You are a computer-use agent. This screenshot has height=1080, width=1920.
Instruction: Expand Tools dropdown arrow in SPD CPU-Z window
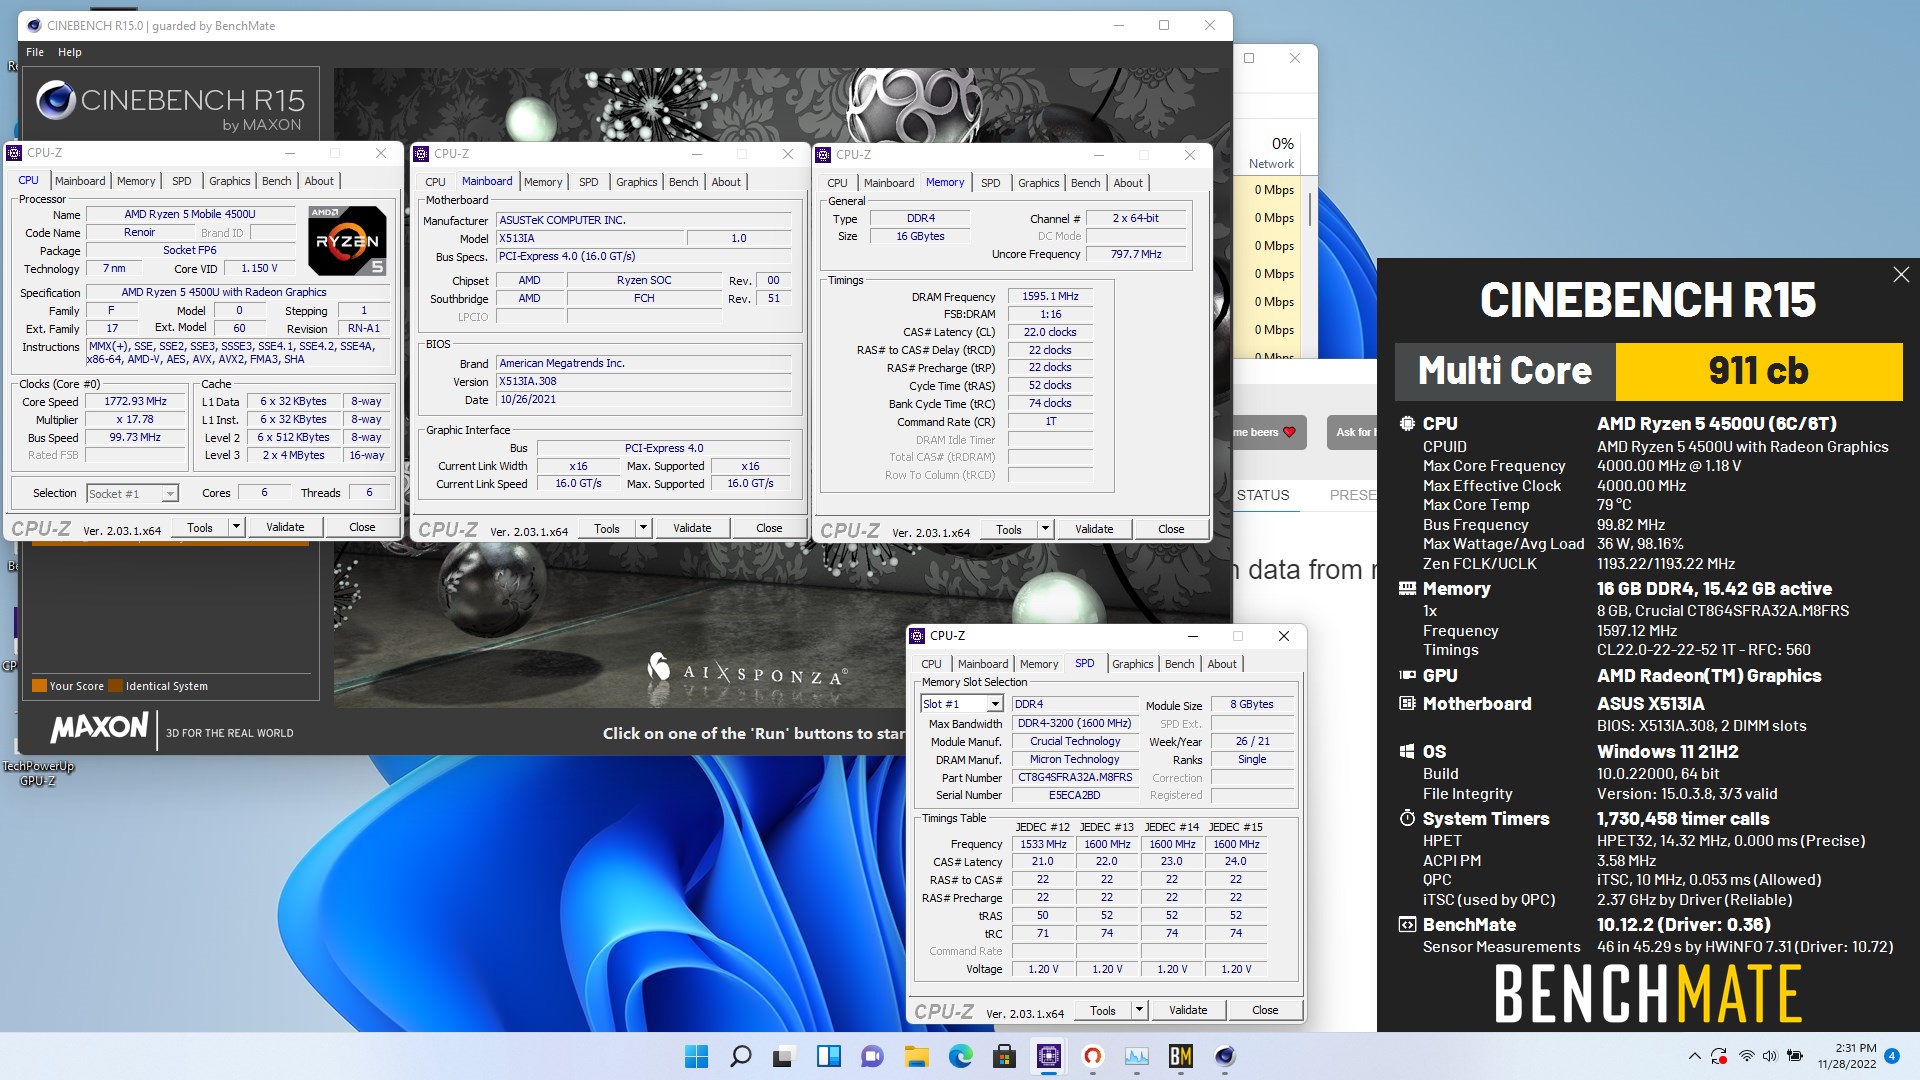(x=1139, y=1010)
